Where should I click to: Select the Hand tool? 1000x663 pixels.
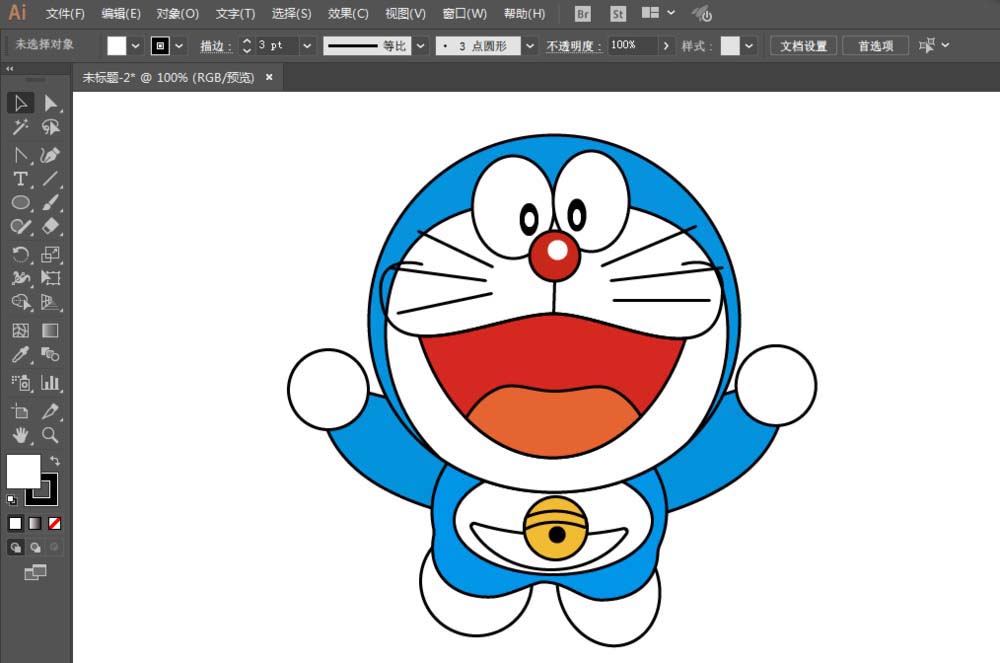20,435
